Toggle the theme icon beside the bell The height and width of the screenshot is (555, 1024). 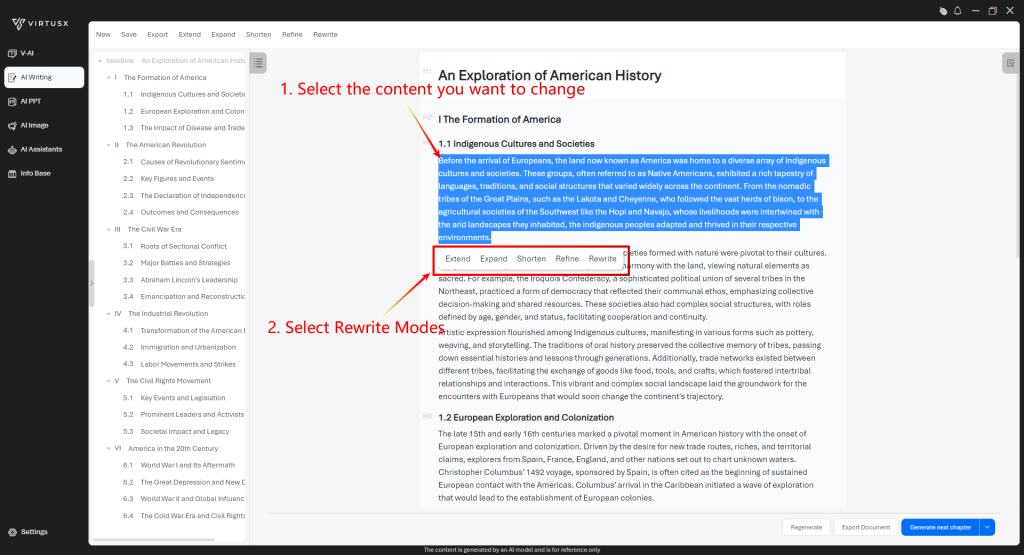pyautogui.click(x=943, y=10)
